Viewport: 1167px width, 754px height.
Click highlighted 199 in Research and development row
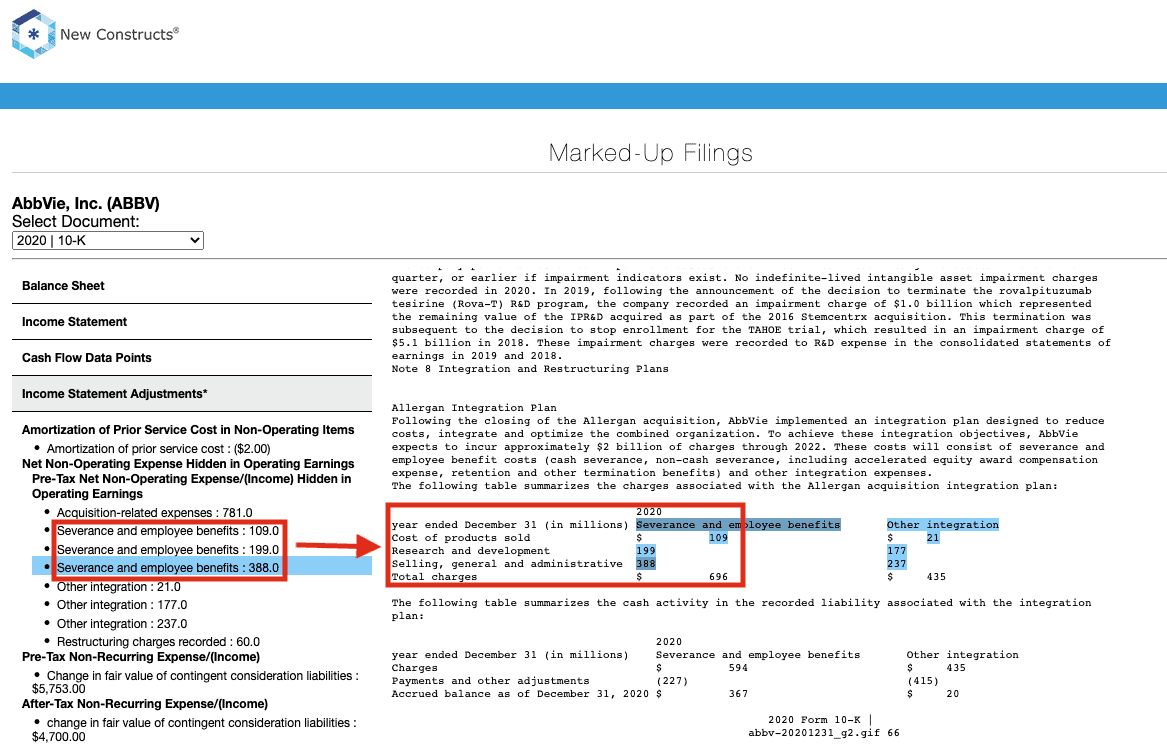pos(646,551)
